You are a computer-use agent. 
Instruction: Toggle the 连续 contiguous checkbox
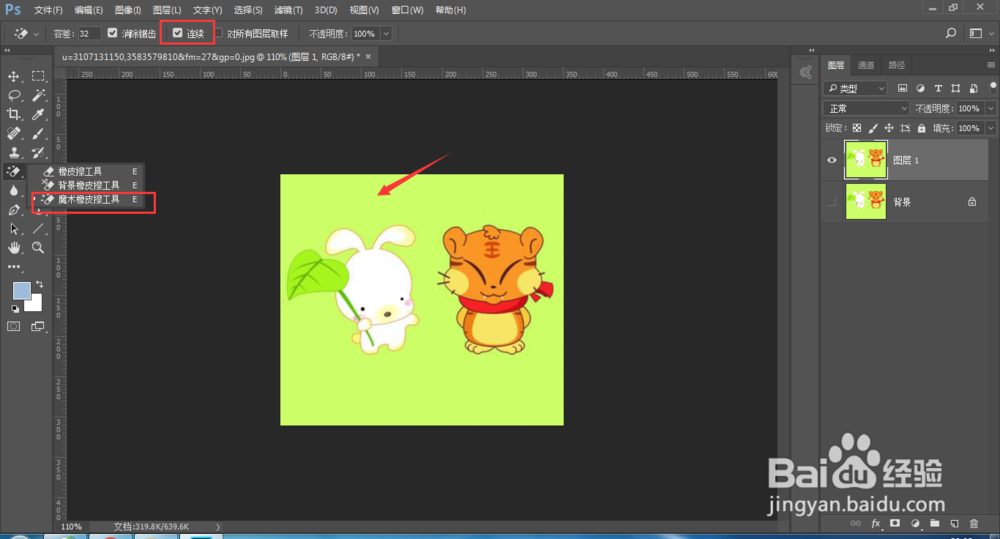click(177, 33)
